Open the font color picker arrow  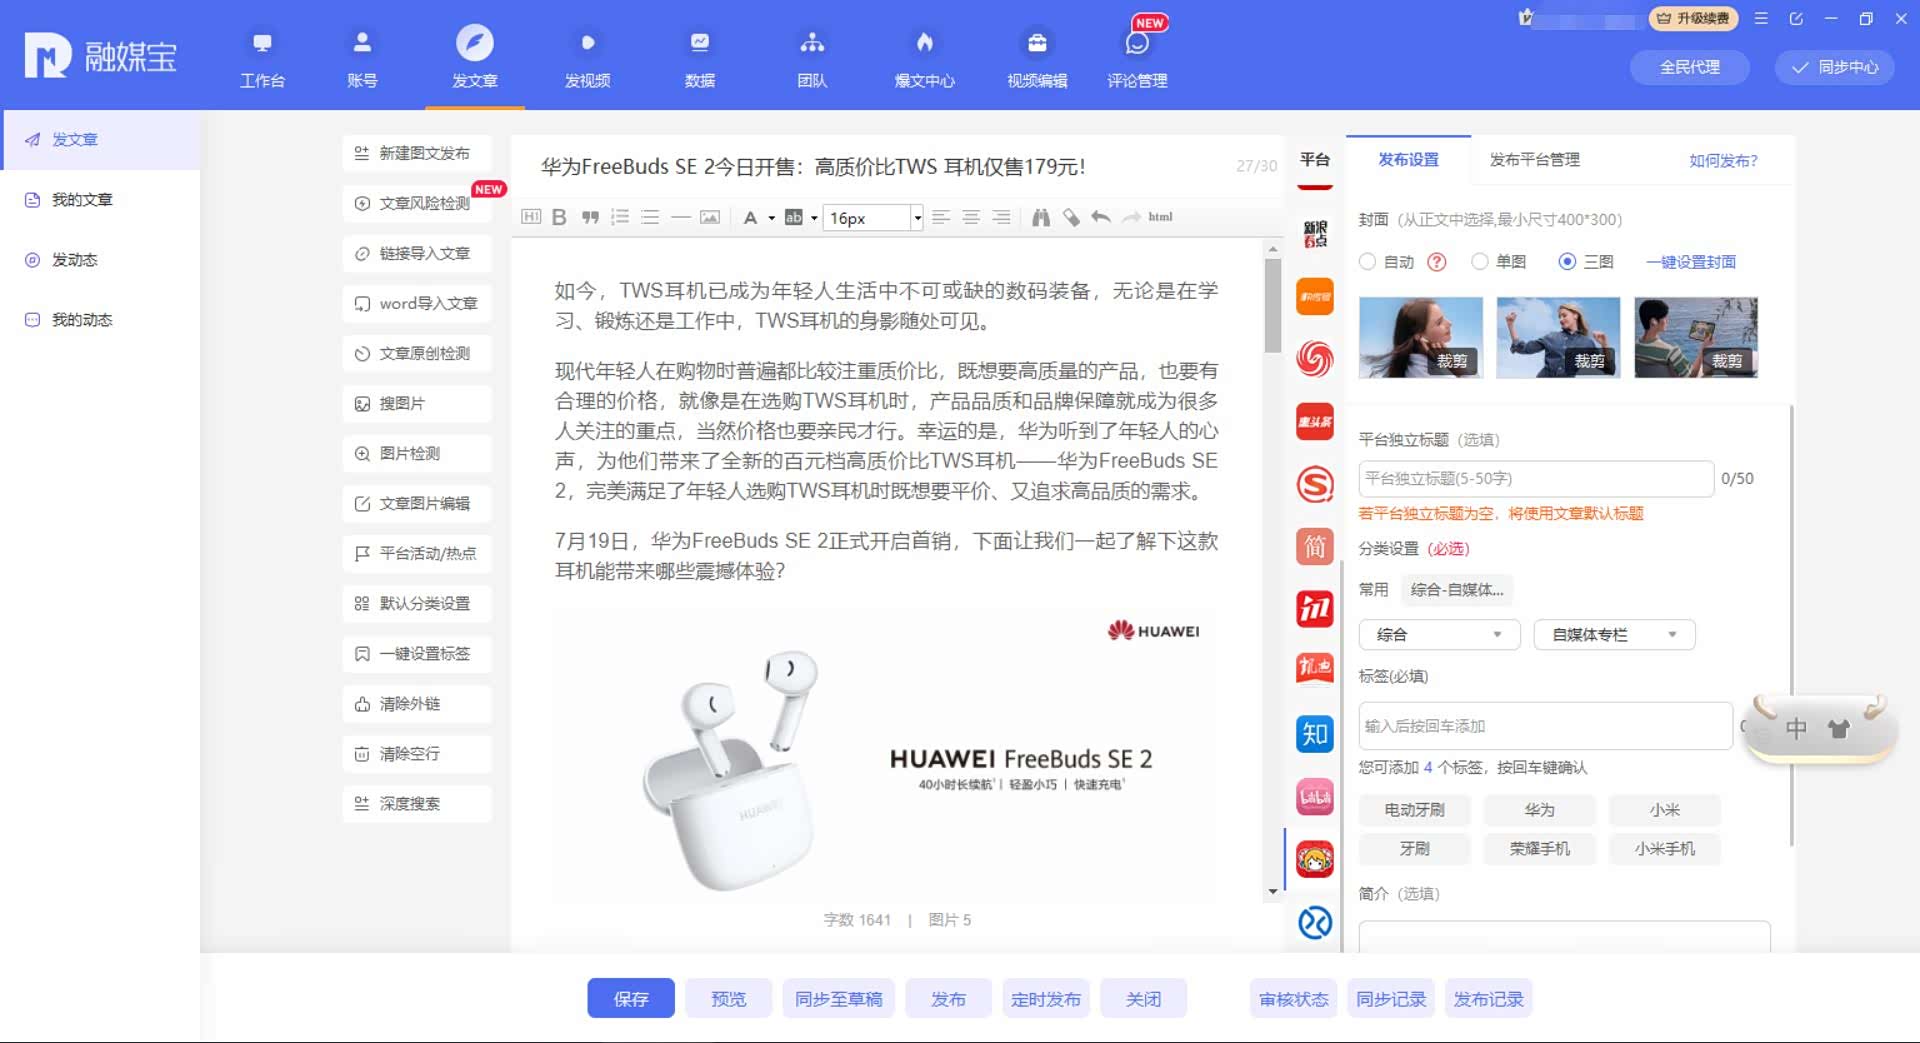772,218
